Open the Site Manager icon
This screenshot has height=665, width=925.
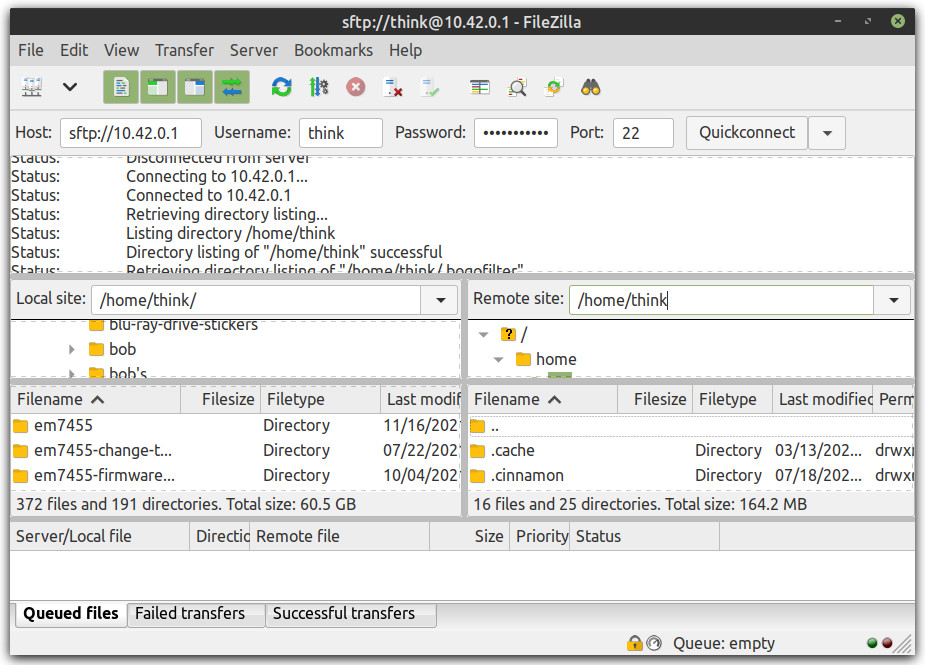[32, 87]
